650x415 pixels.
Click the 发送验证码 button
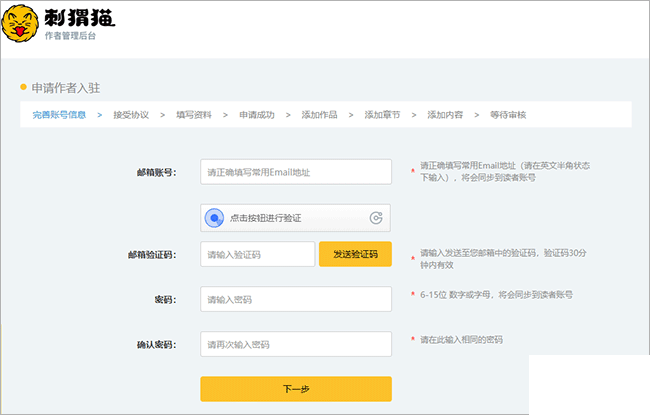[355, 254]
